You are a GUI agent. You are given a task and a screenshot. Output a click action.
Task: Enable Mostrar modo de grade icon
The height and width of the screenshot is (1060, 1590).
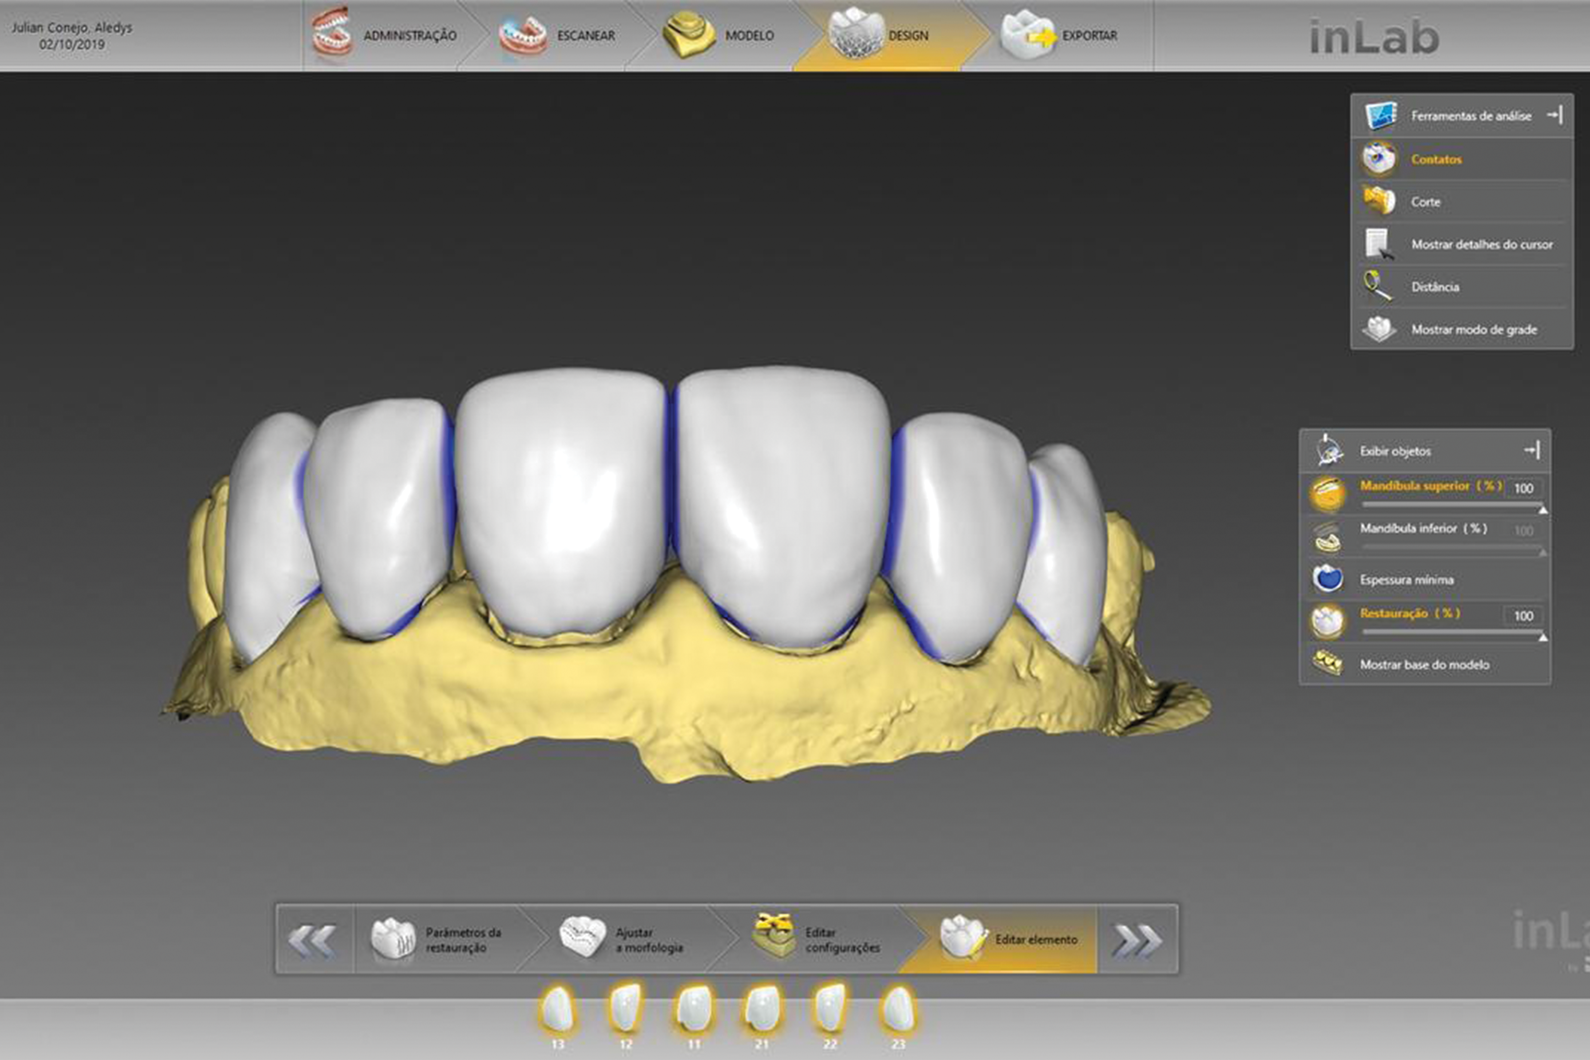1379,329
